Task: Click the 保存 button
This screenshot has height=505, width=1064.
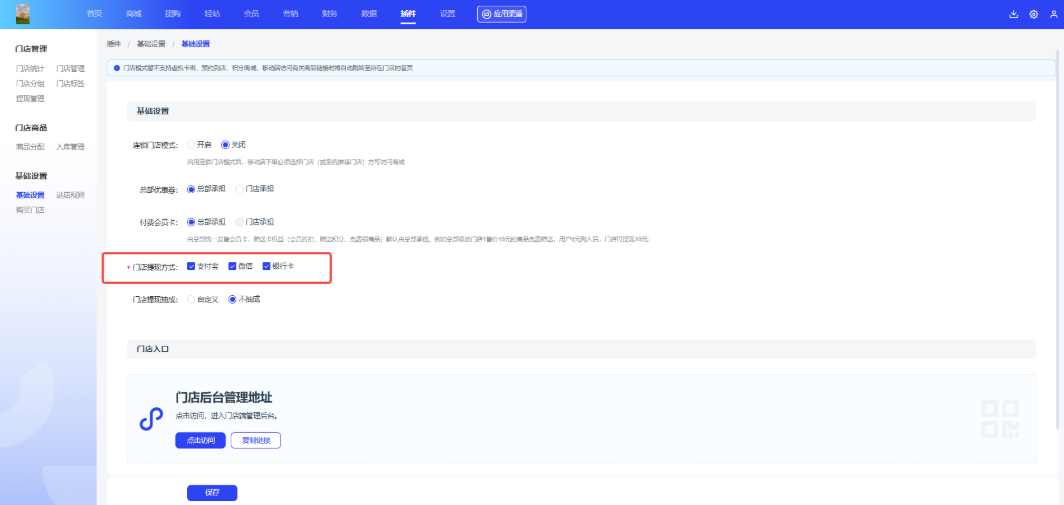Action: click(212, 493)
